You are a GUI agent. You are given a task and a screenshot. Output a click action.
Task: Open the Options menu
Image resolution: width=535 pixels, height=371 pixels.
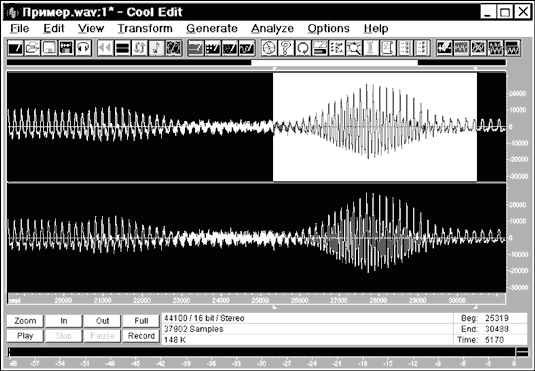(329, 28)
